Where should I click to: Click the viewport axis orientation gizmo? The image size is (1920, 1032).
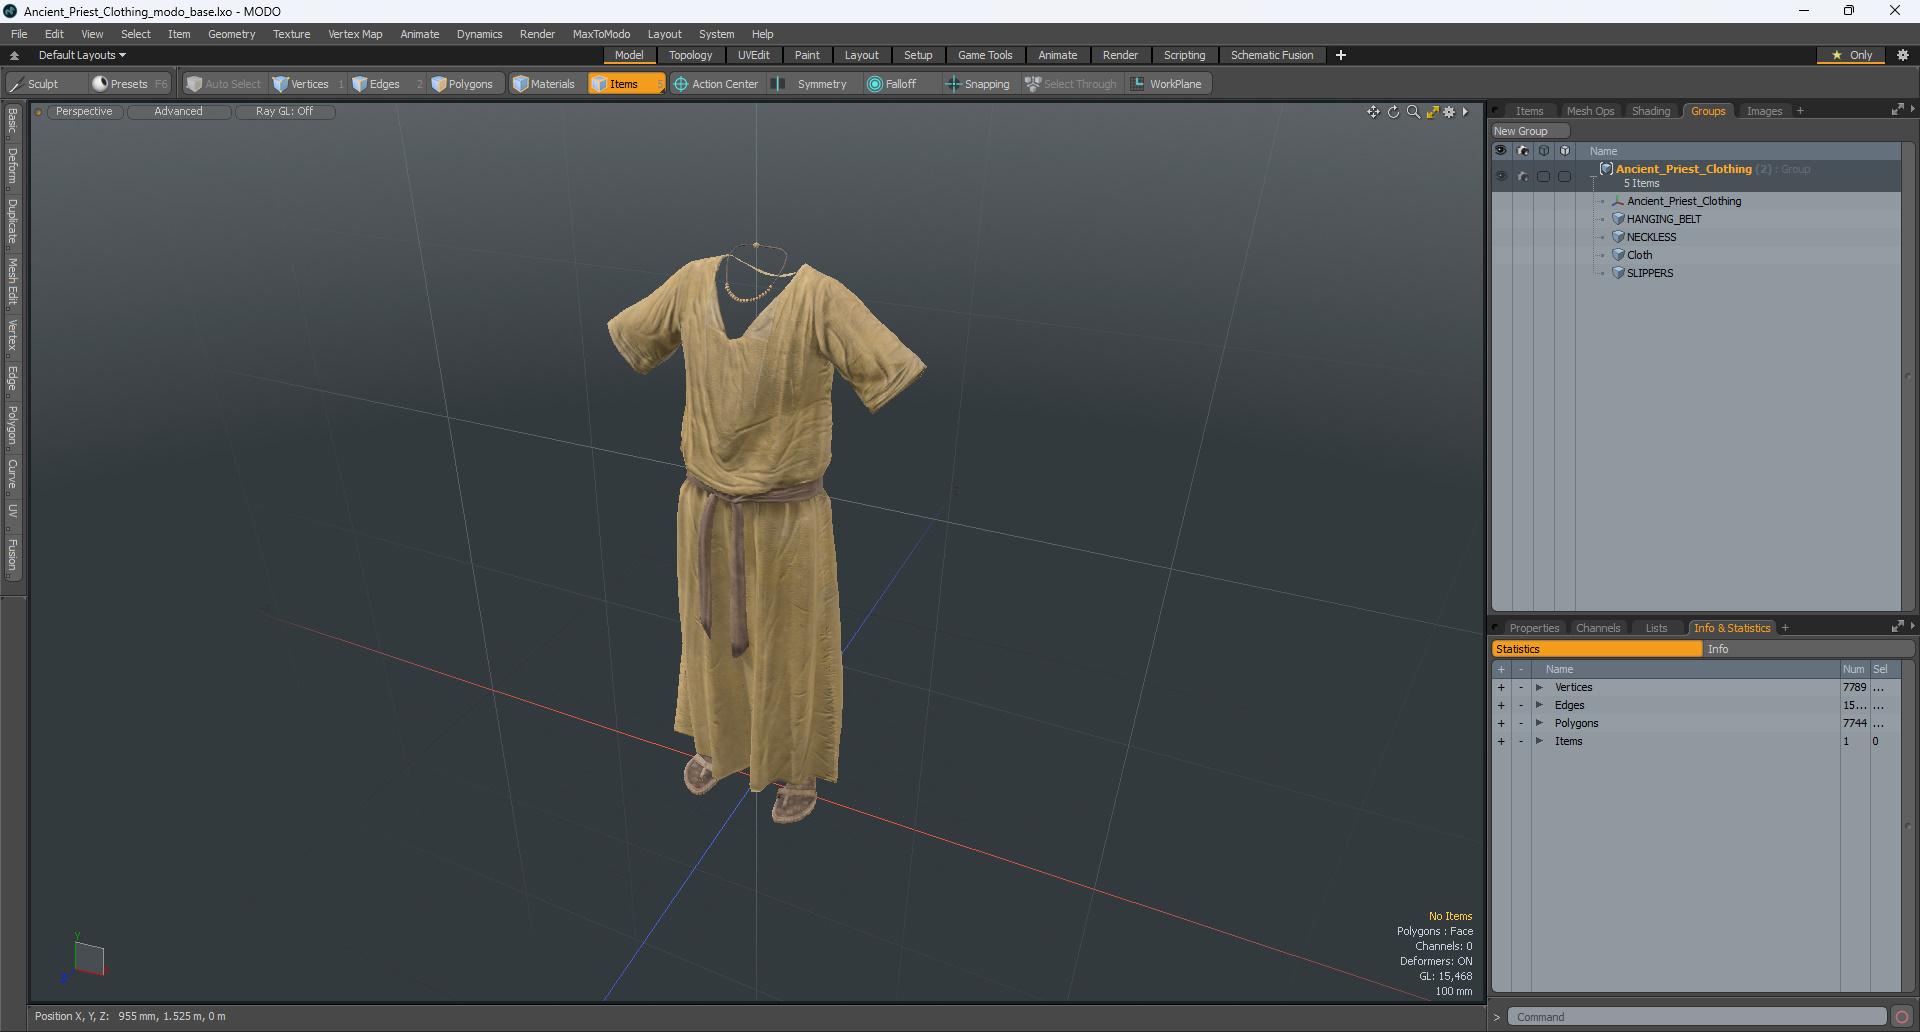click(x=86, y=958)
